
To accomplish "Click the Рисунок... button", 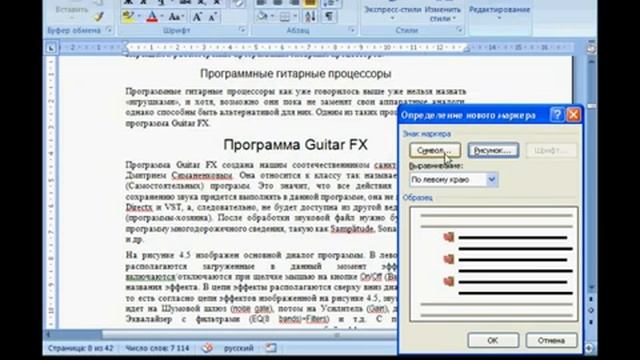I will 493,150.
